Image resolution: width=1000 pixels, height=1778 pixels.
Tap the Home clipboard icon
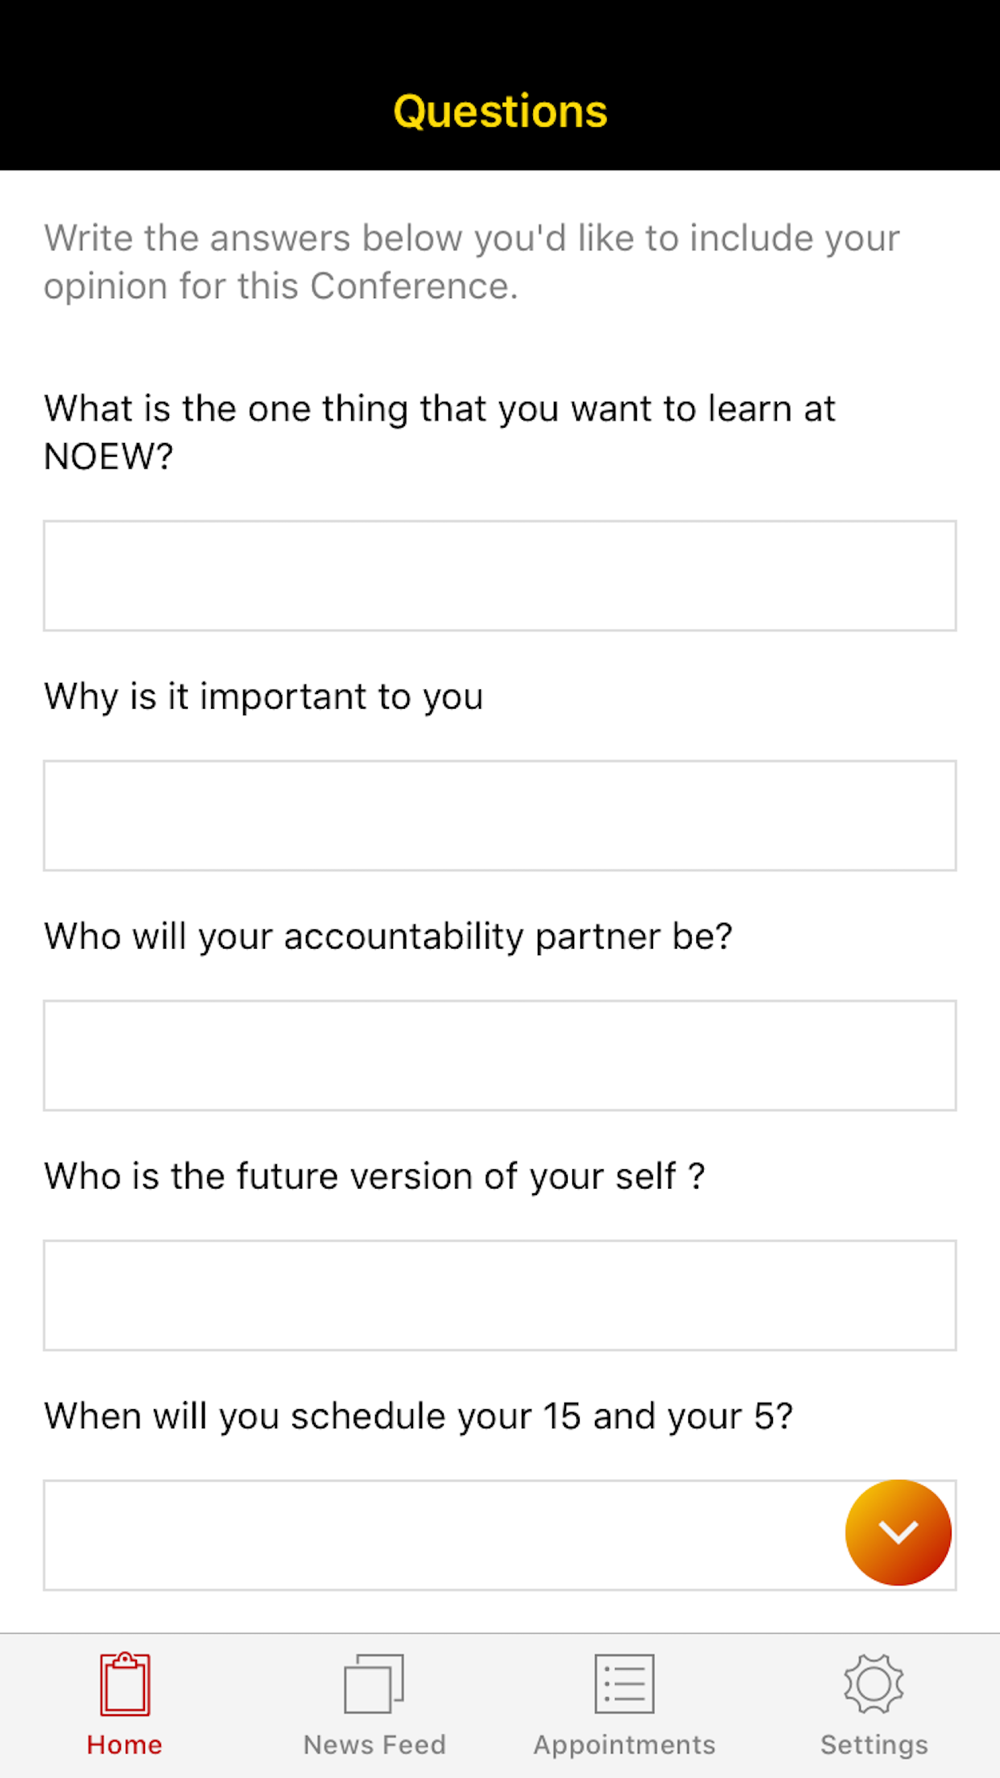click(125, 1683)
